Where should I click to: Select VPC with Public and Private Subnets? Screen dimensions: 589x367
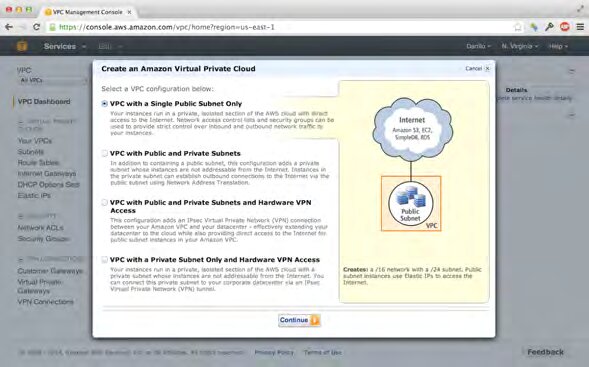tap(104, 153)
